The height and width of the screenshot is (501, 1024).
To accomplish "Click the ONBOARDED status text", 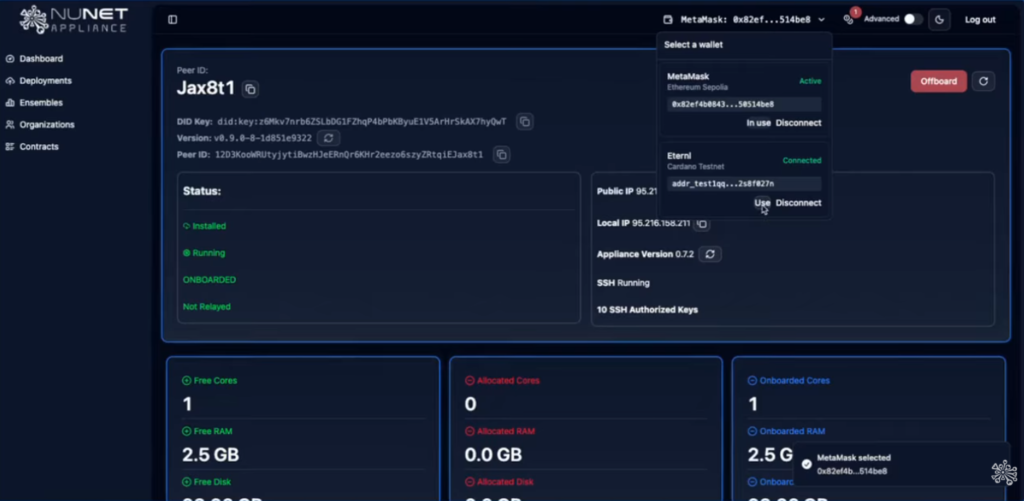I will pos(209,280).
